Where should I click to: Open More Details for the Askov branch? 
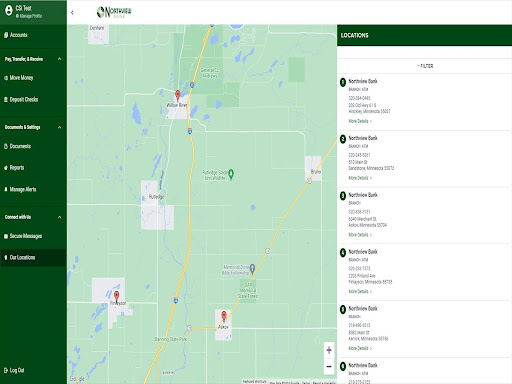point(360,235)
